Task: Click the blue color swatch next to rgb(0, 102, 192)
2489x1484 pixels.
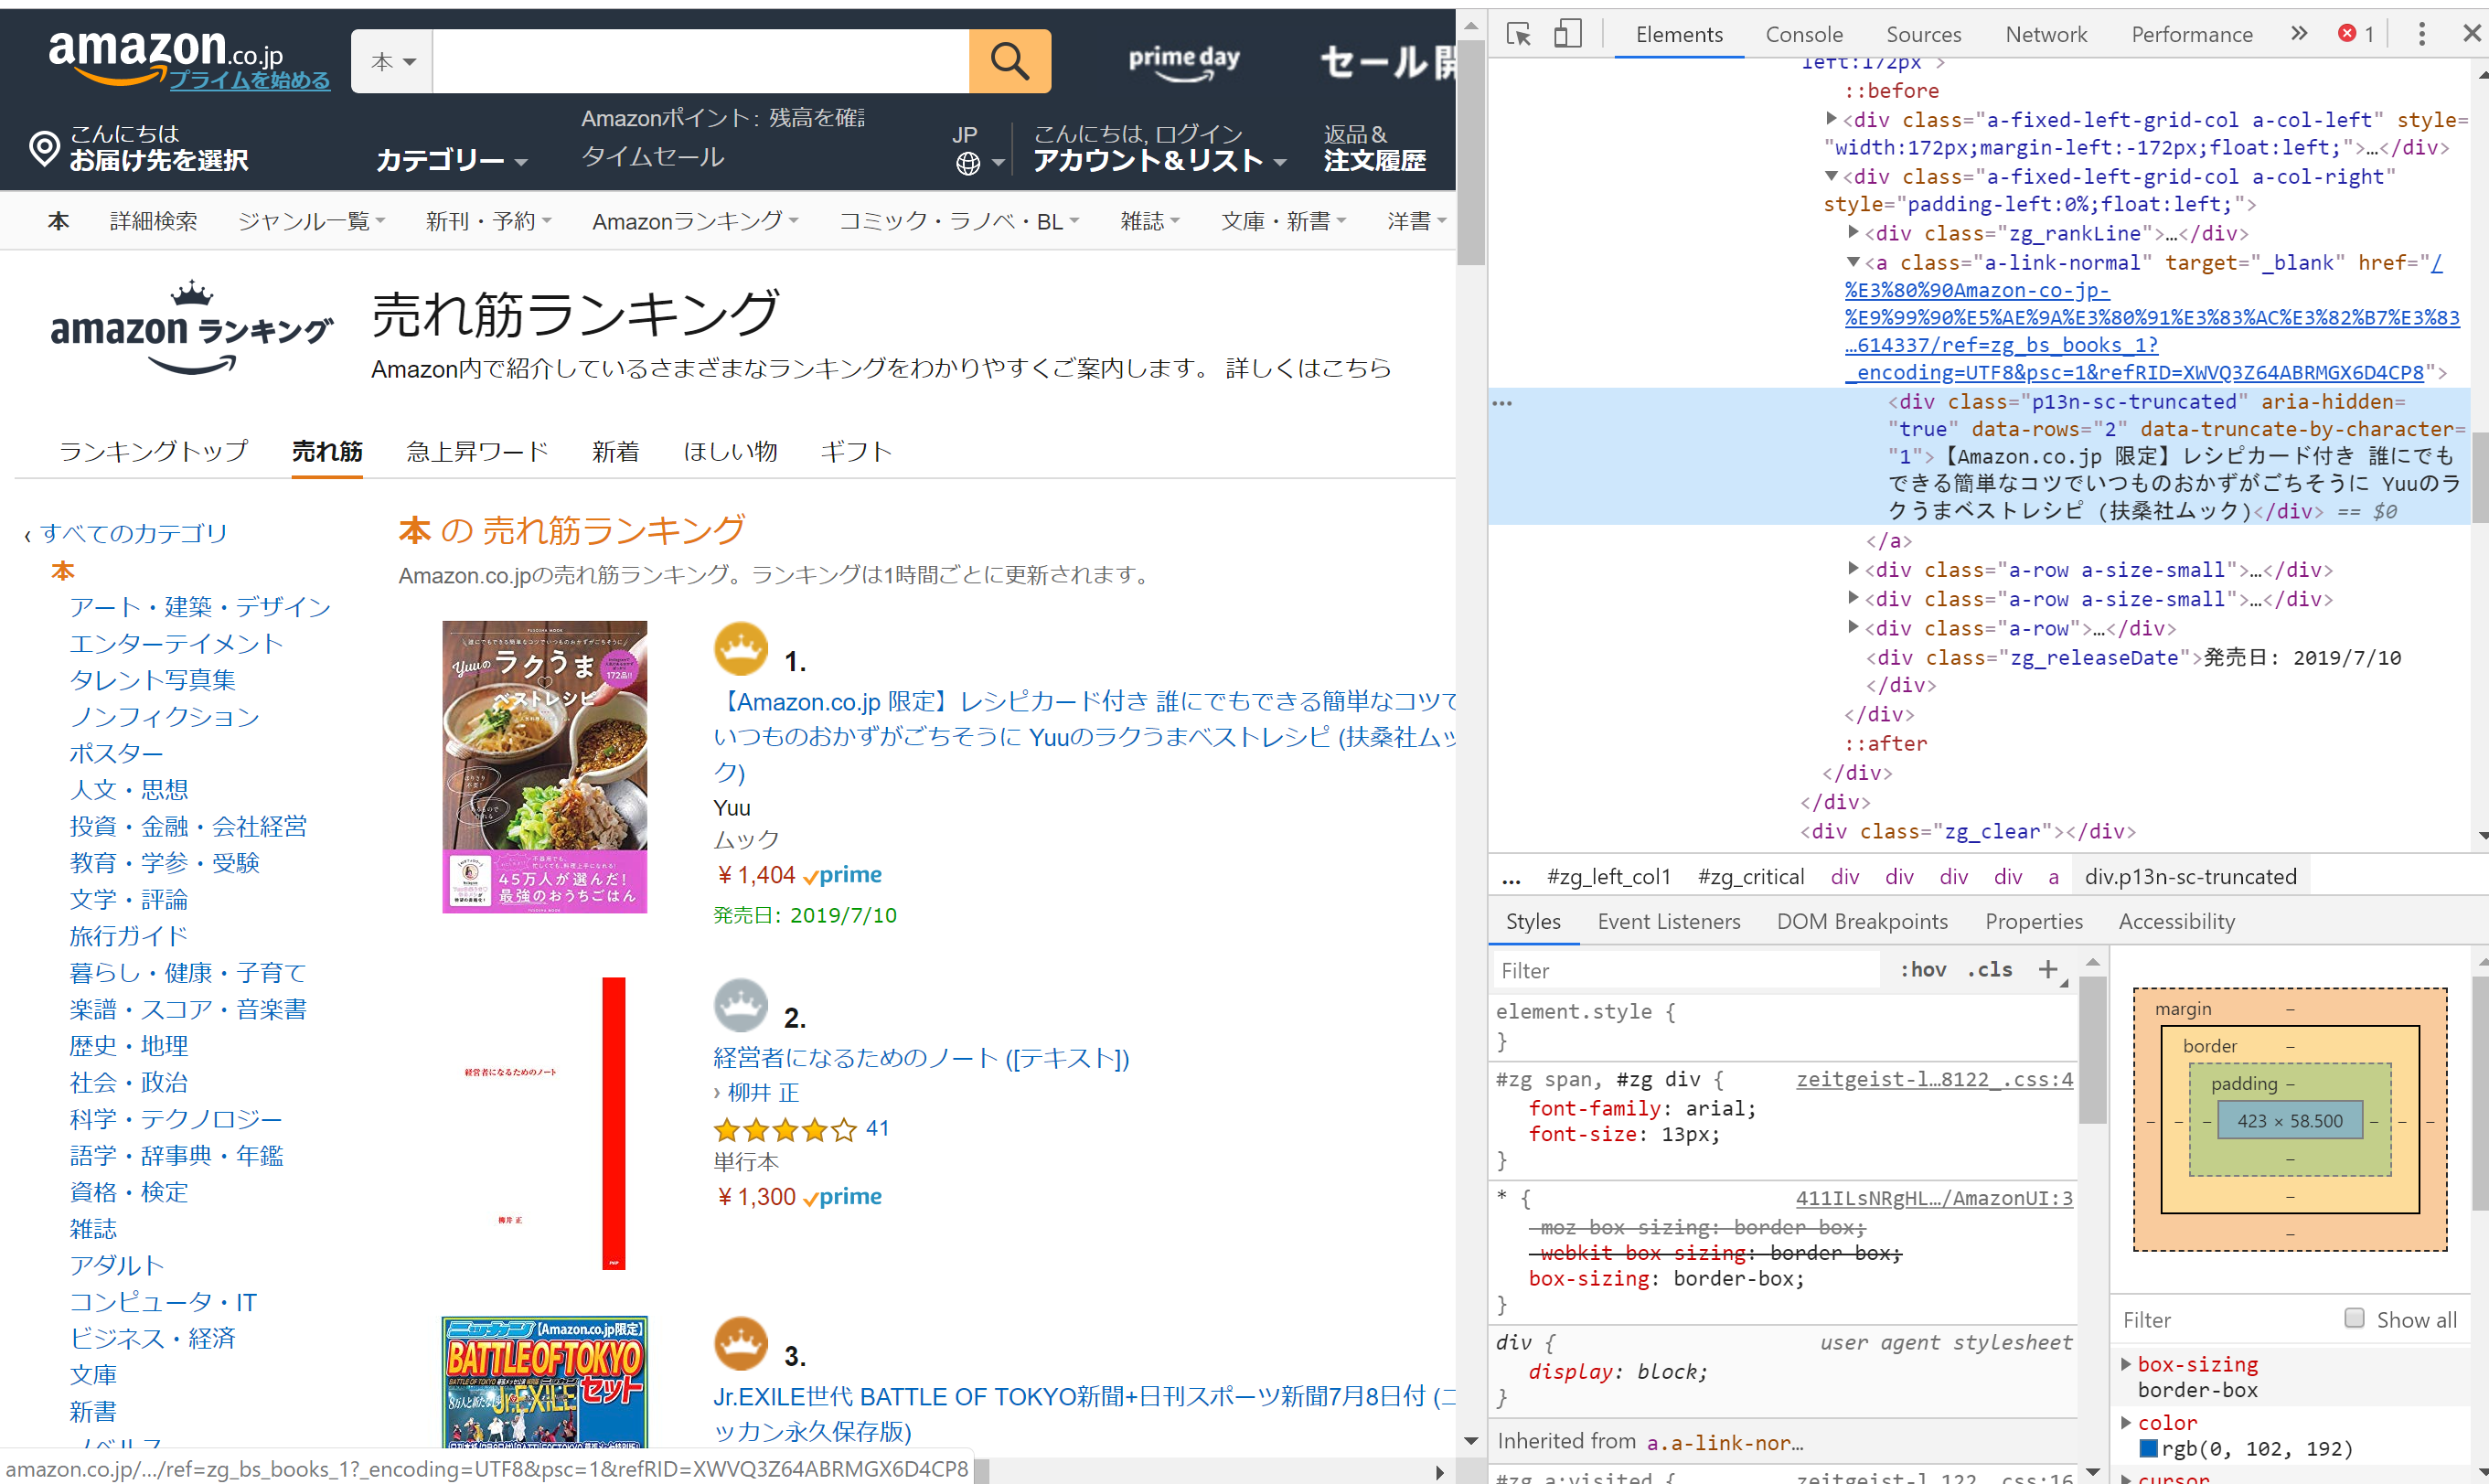Action: (2150, 1448)
